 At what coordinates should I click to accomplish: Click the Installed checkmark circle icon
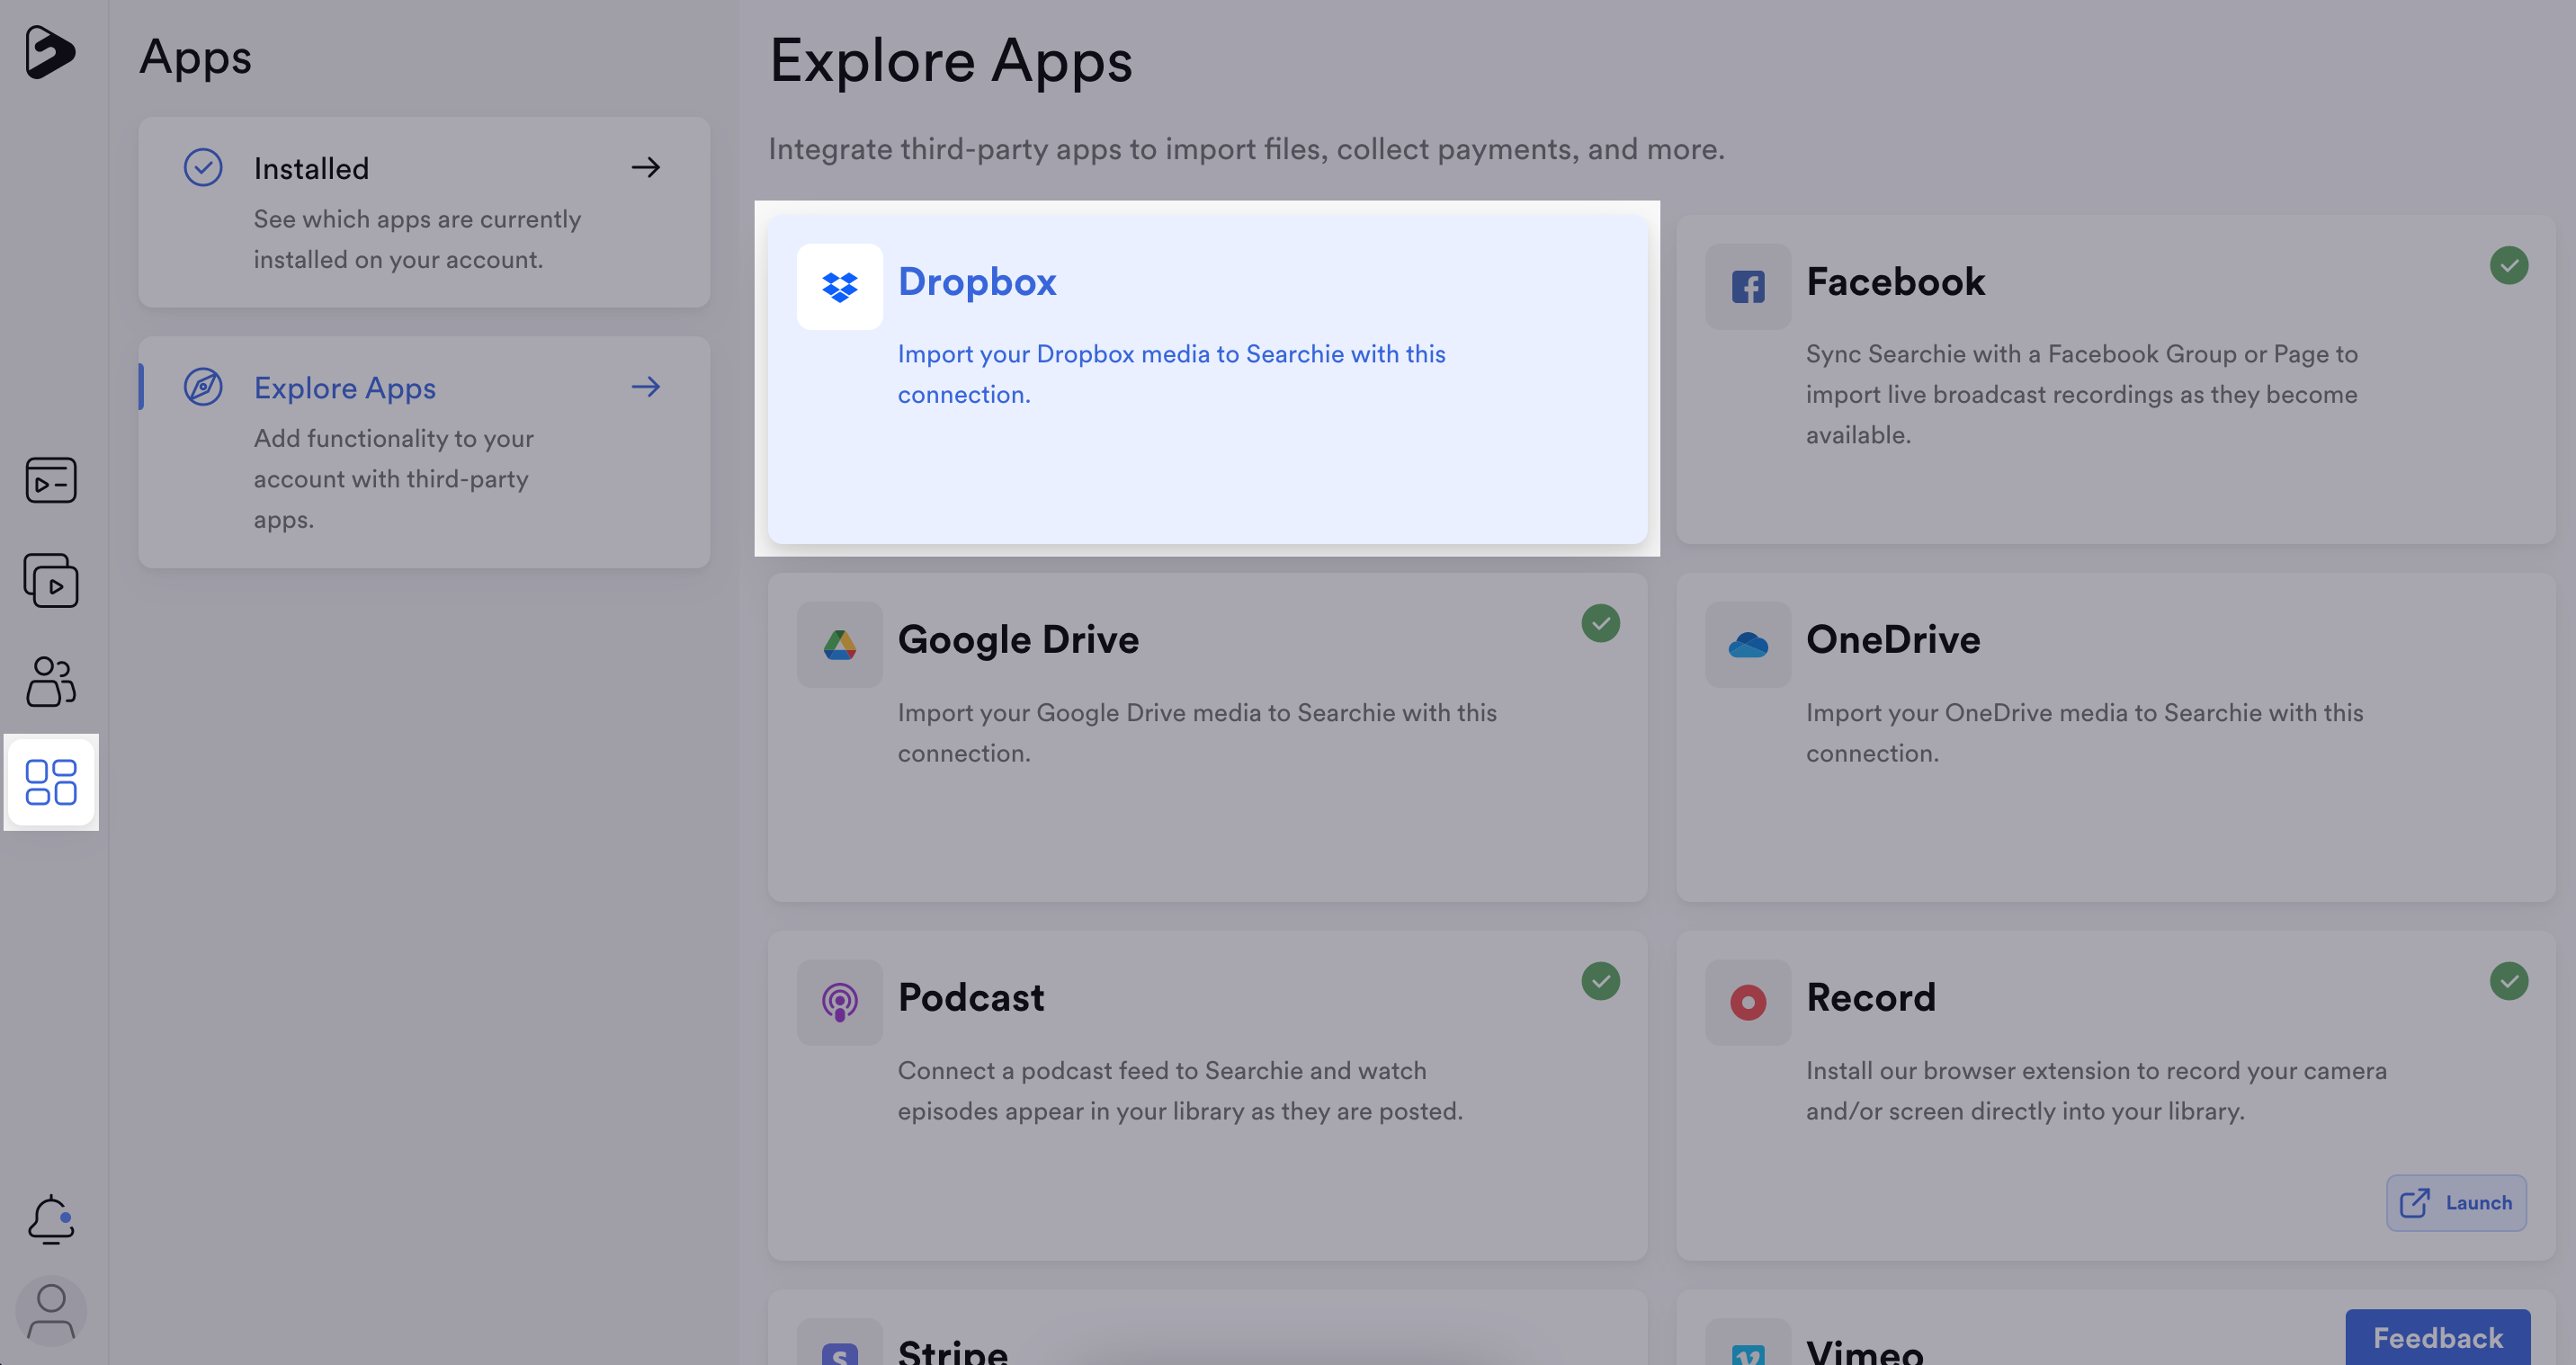coord(203,168)
